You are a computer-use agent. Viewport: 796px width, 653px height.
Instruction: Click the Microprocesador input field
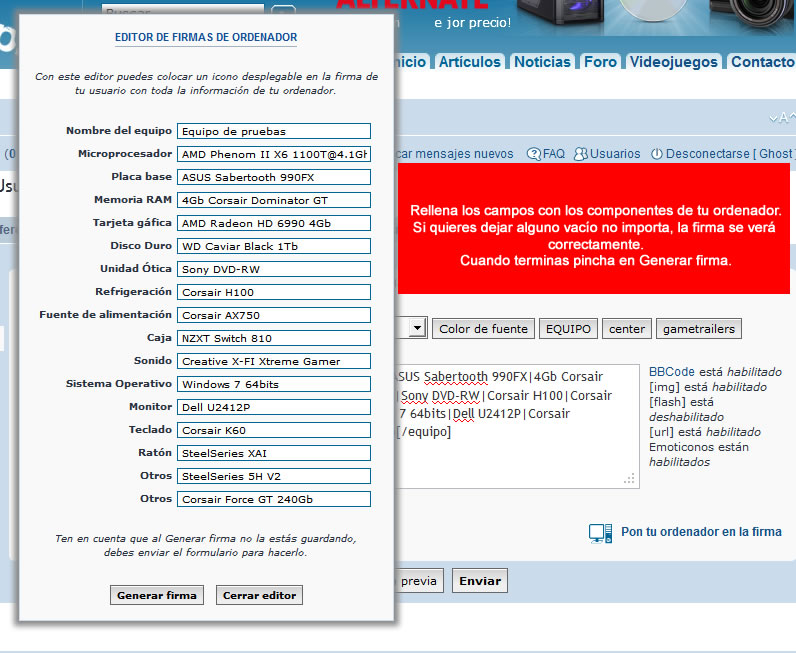(x=274, y=154)
